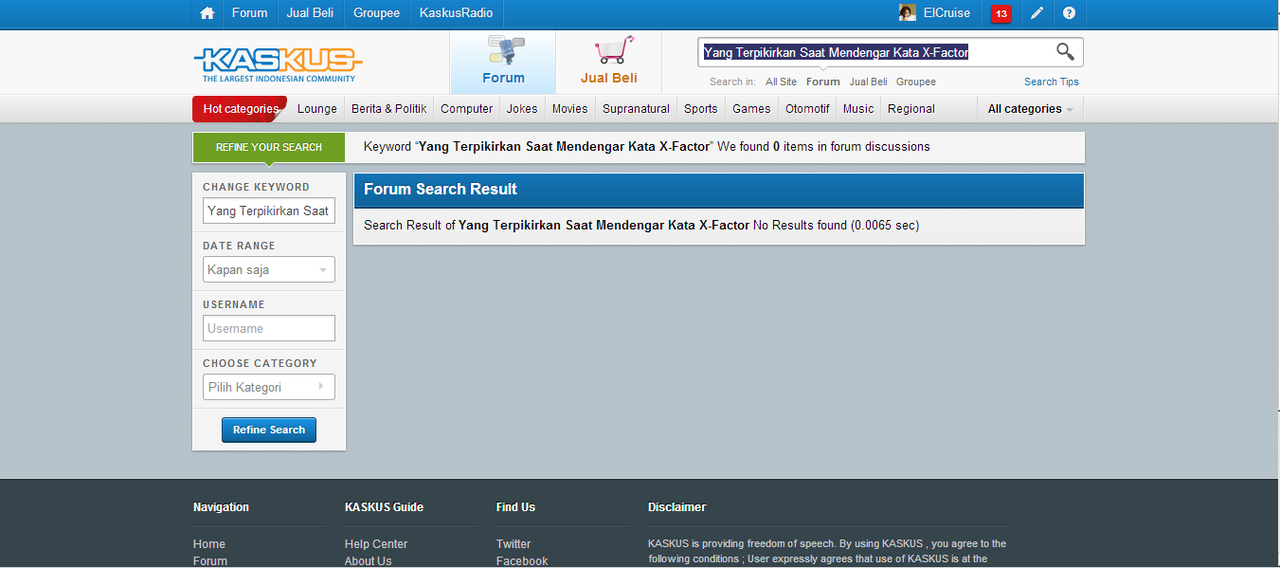1280x568 pixels.
Task: Open ElCruise user avatar
Action: (907, 13)
